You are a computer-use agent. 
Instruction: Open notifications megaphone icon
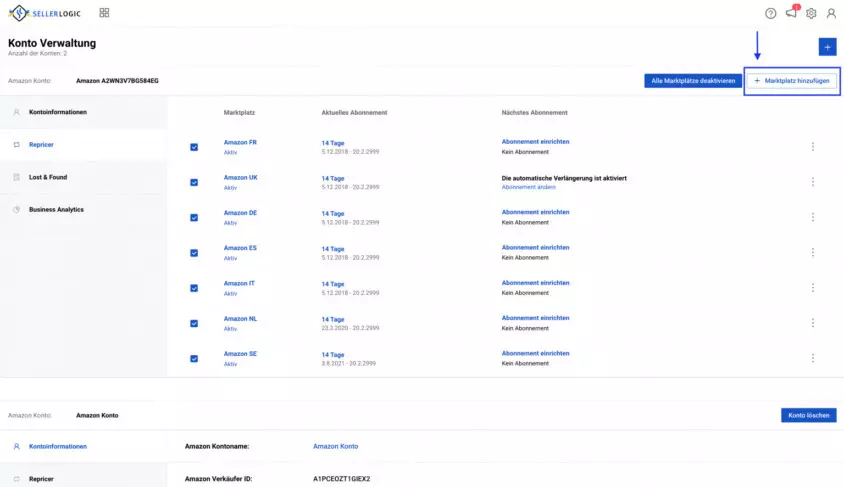[791, 13]
